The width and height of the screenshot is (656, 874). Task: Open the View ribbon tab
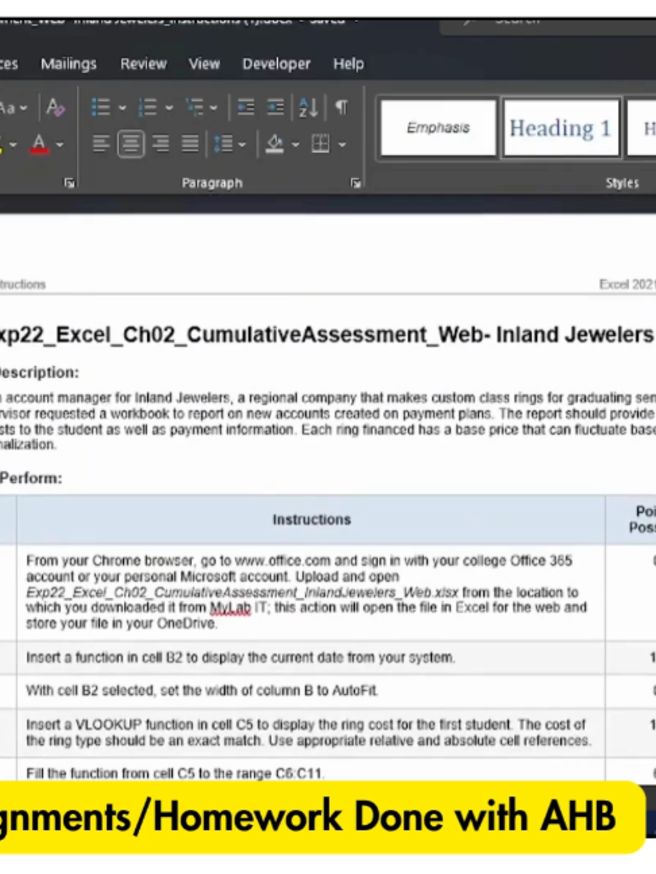pyautogui.click(x=204, y=64)
